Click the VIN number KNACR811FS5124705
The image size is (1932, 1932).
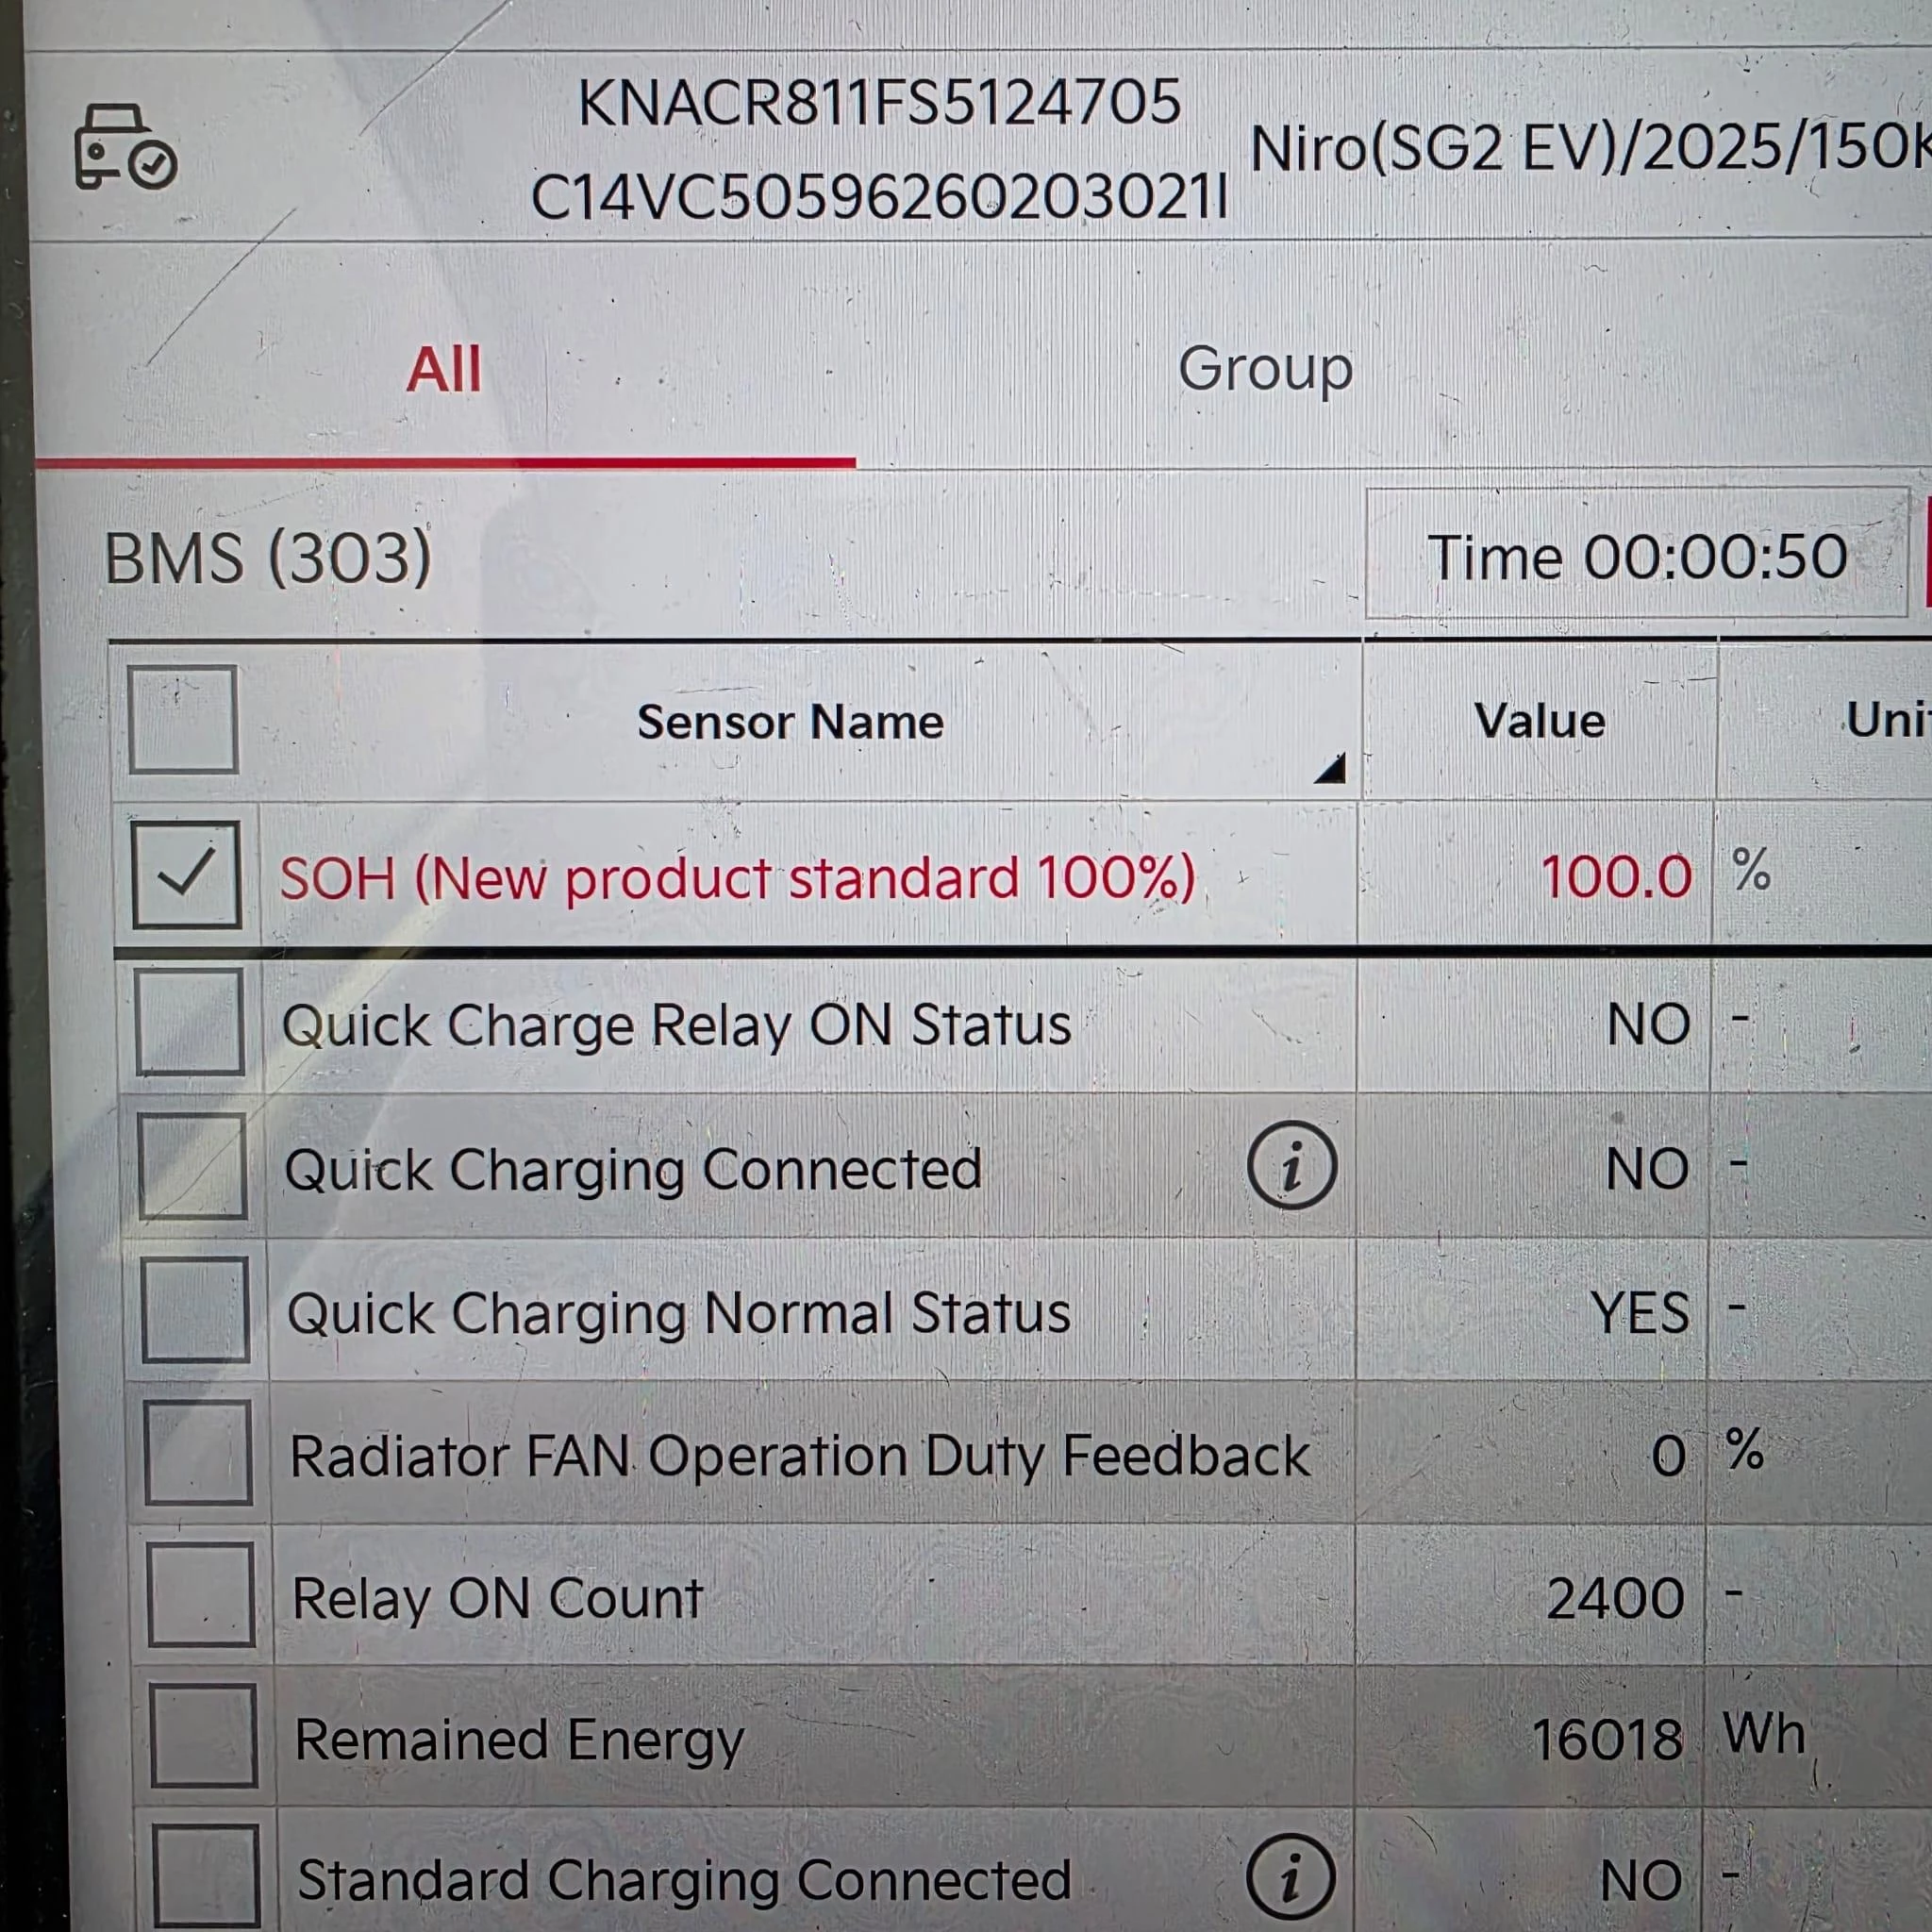pyautogui.click(x=879, y=102)
